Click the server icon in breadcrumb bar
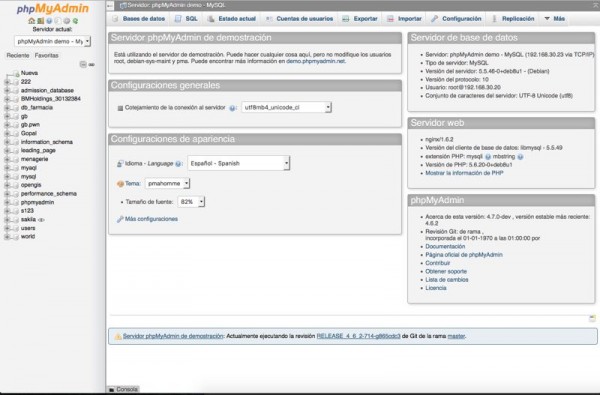 pos(123,5)
